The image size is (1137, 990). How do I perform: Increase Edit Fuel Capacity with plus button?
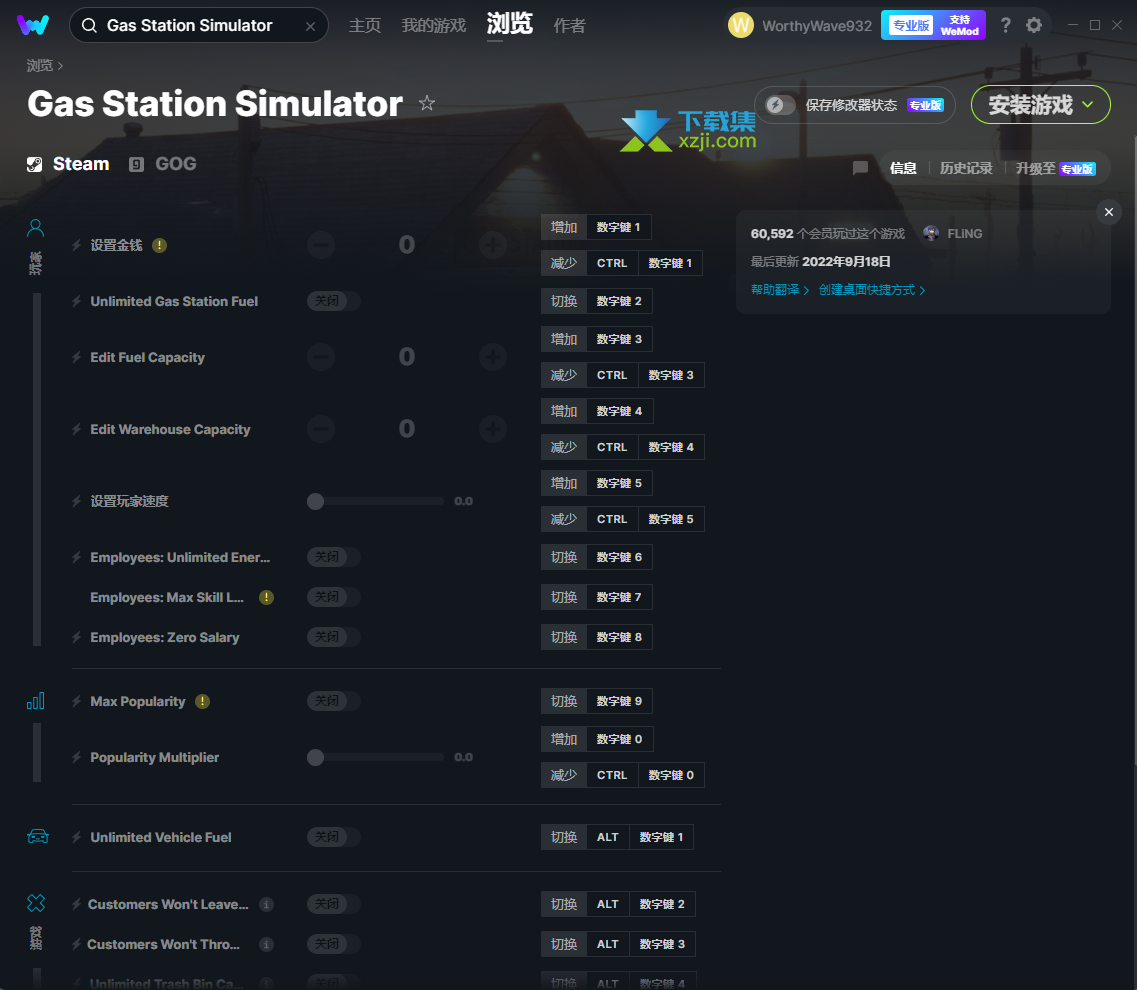pos(493,357)
